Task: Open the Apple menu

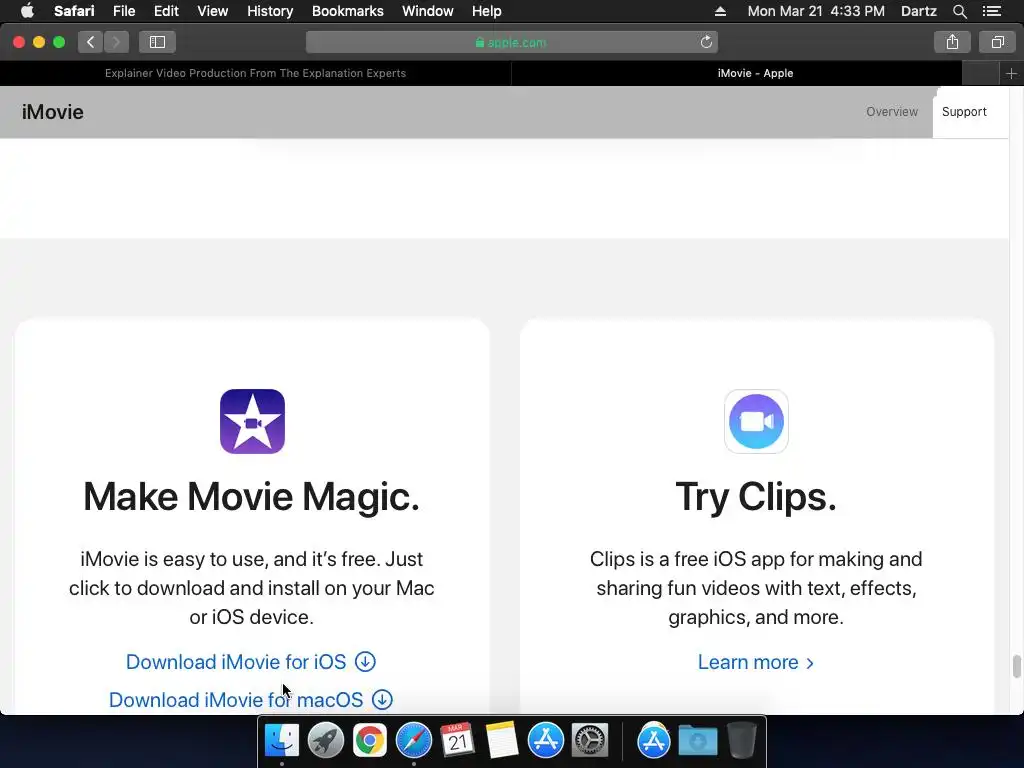Action: pos(27,11)
